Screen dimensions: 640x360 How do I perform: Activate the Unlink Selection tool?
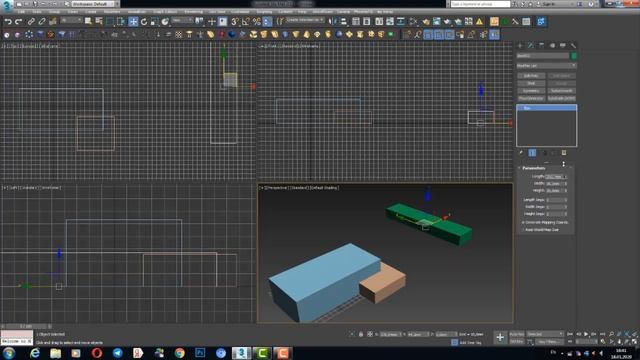point(42,21)
